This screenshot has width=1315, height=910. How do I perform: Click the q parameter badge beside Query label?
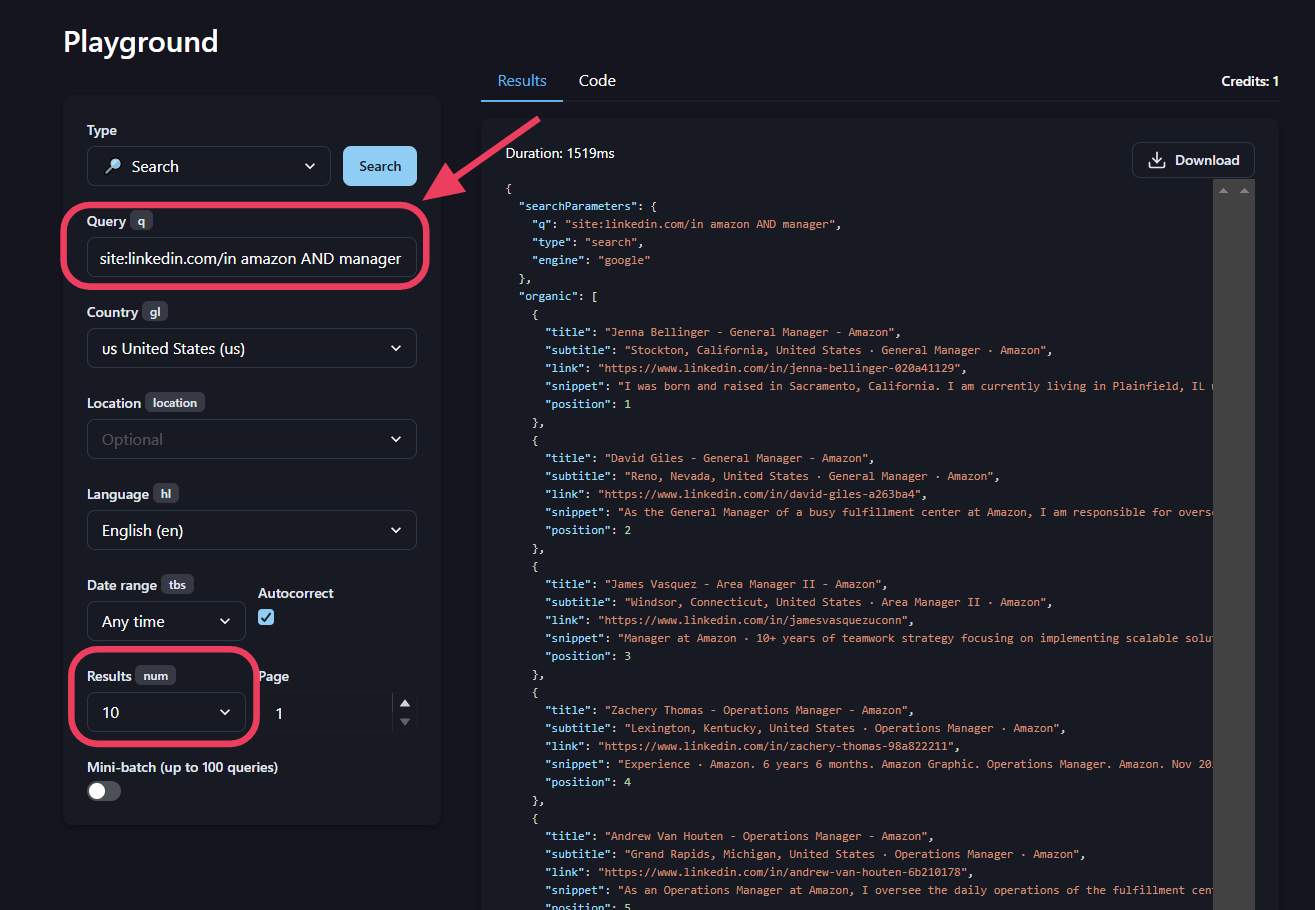pos(141,221)
